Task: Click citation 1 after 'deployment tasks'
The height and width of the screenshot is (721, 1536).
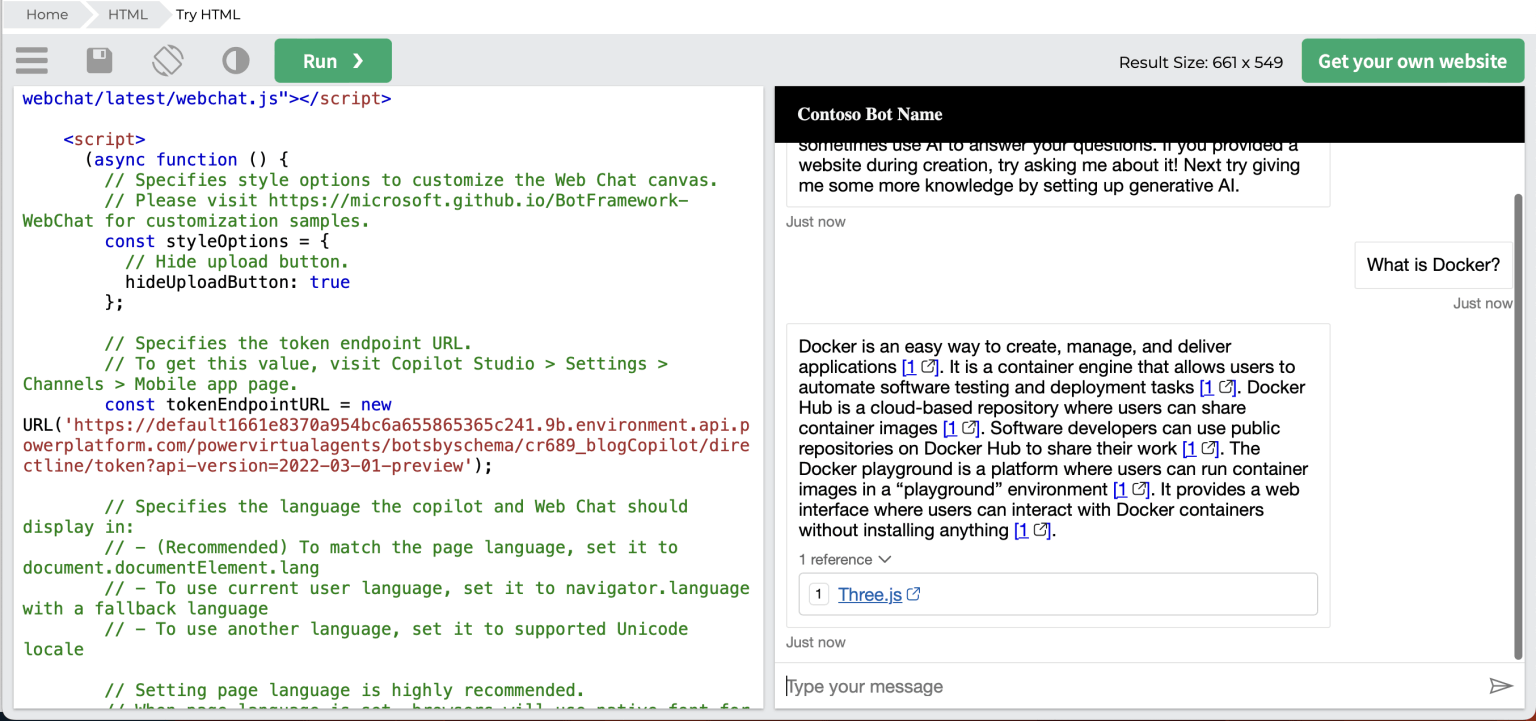Action: 1207,387
